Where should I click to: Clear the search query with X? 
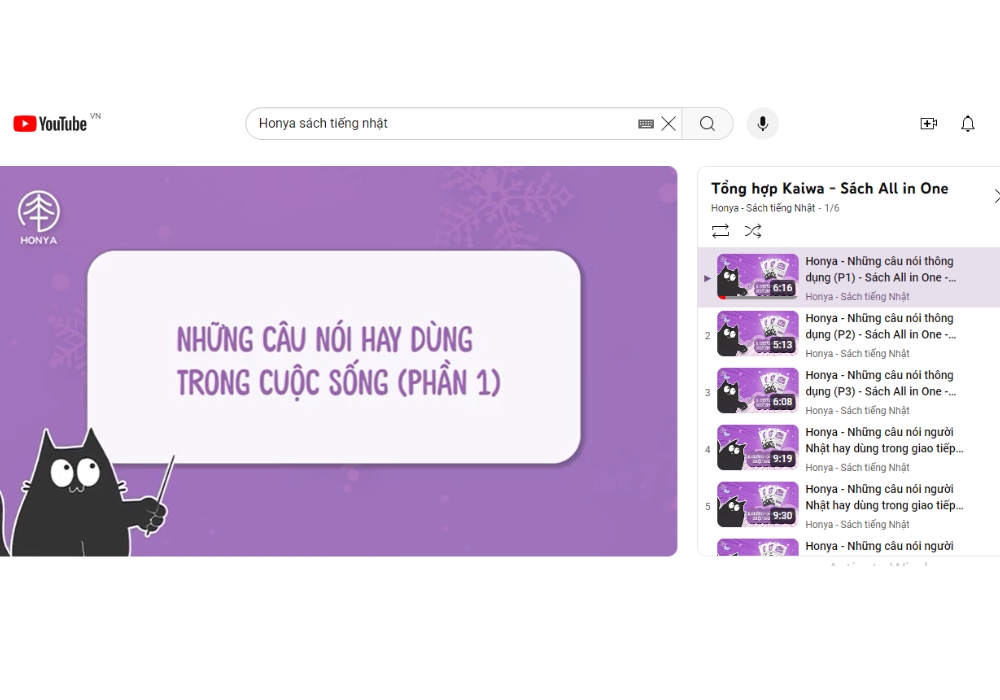(x=668, y=124)
